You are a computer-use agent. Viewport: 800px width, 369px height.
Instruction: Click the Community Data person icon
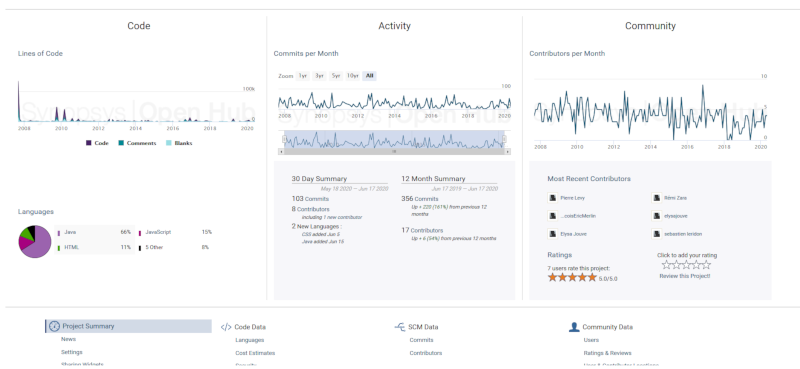tap(574, 327)
